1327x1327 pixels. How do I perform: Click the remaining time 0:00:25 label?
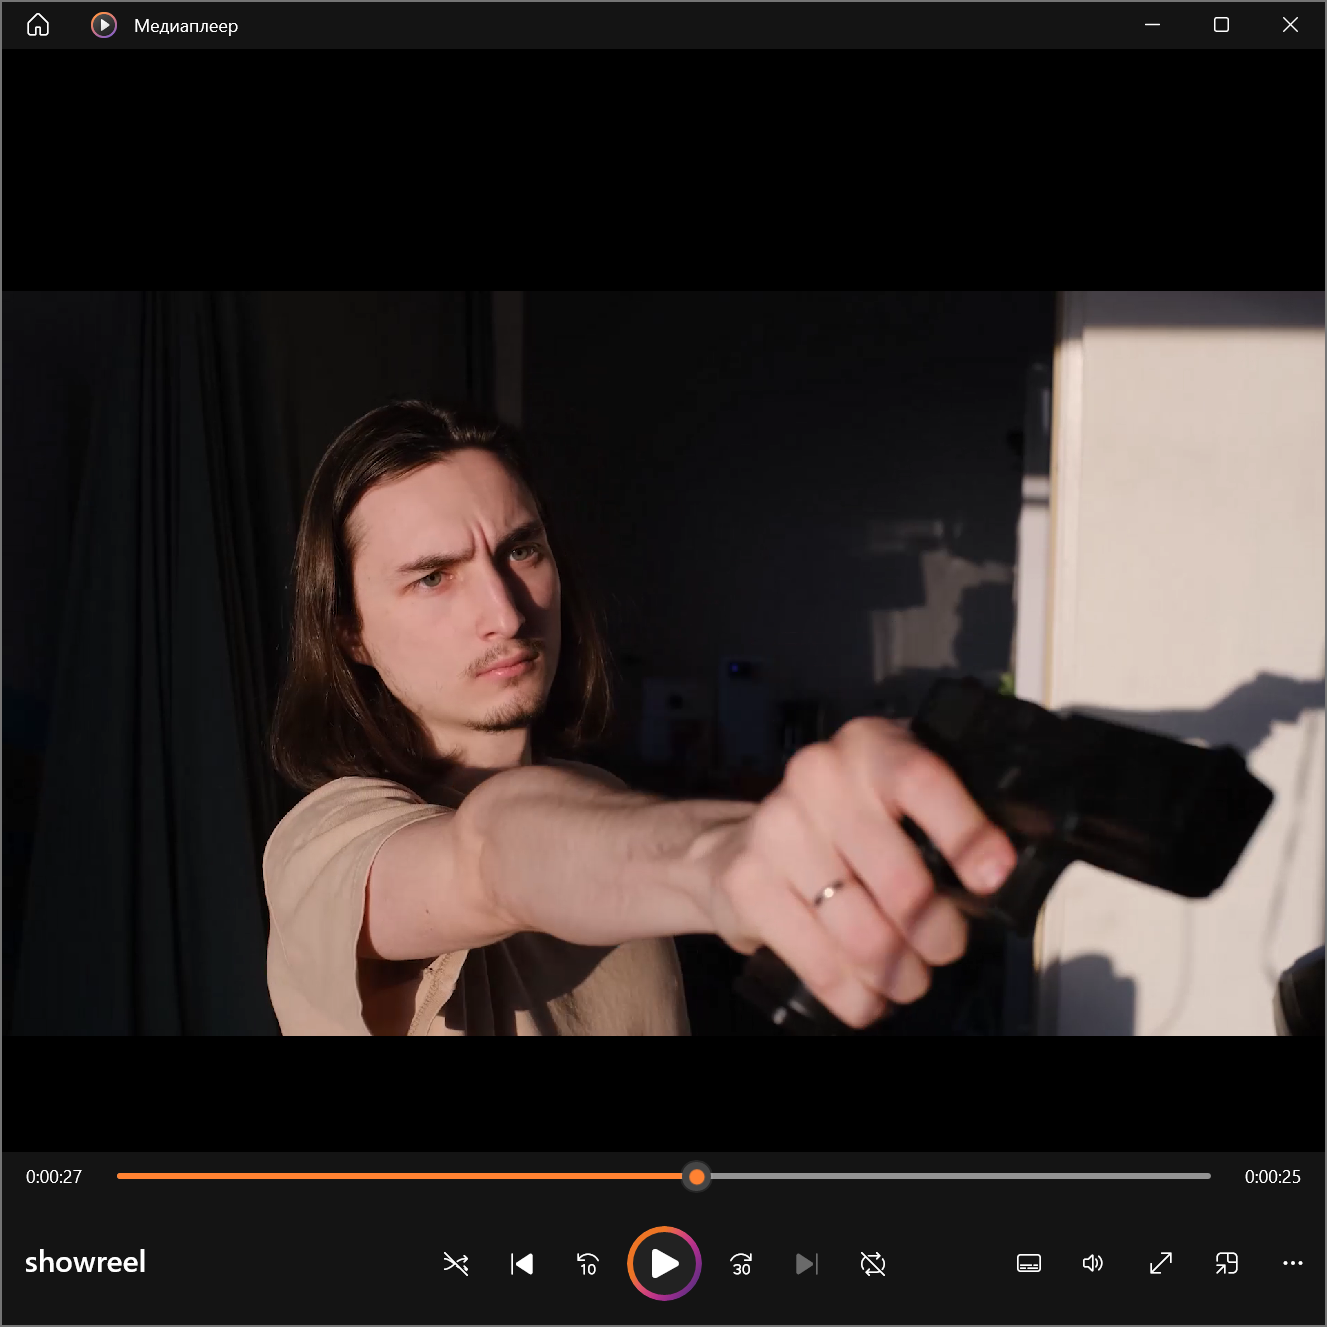pos(1273,1177)
